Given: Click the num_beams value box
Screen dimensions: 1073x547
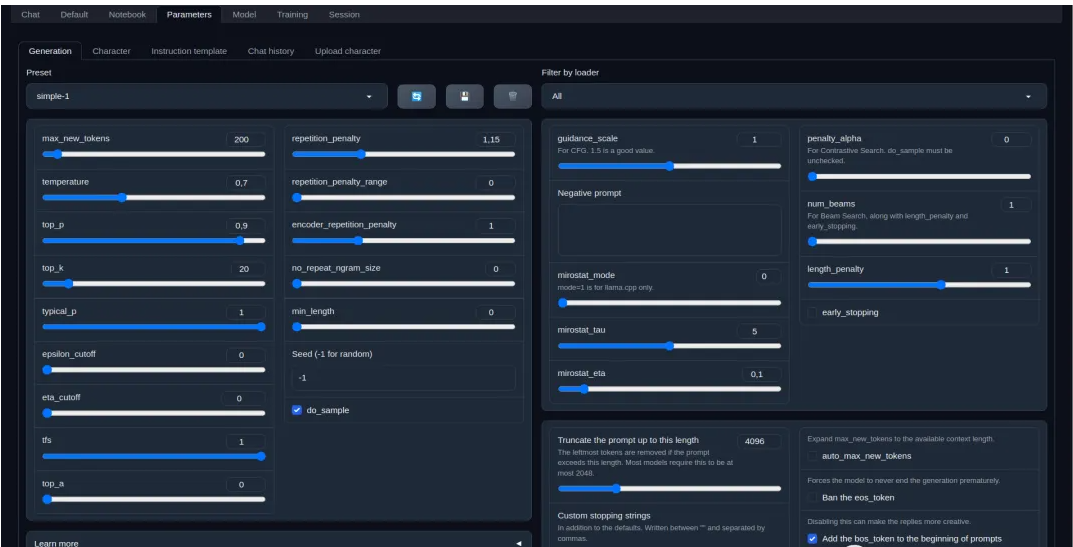Looking at the screenshot, I should 1016,205.
